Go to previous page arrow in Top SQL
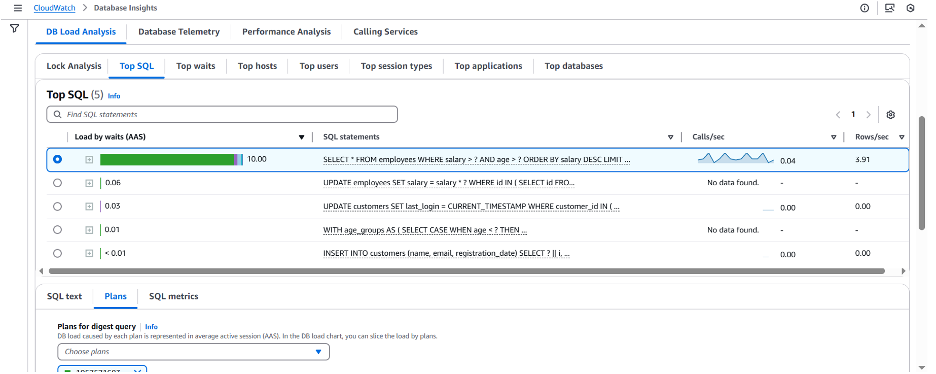936x374 pixels. coord(838,115)
